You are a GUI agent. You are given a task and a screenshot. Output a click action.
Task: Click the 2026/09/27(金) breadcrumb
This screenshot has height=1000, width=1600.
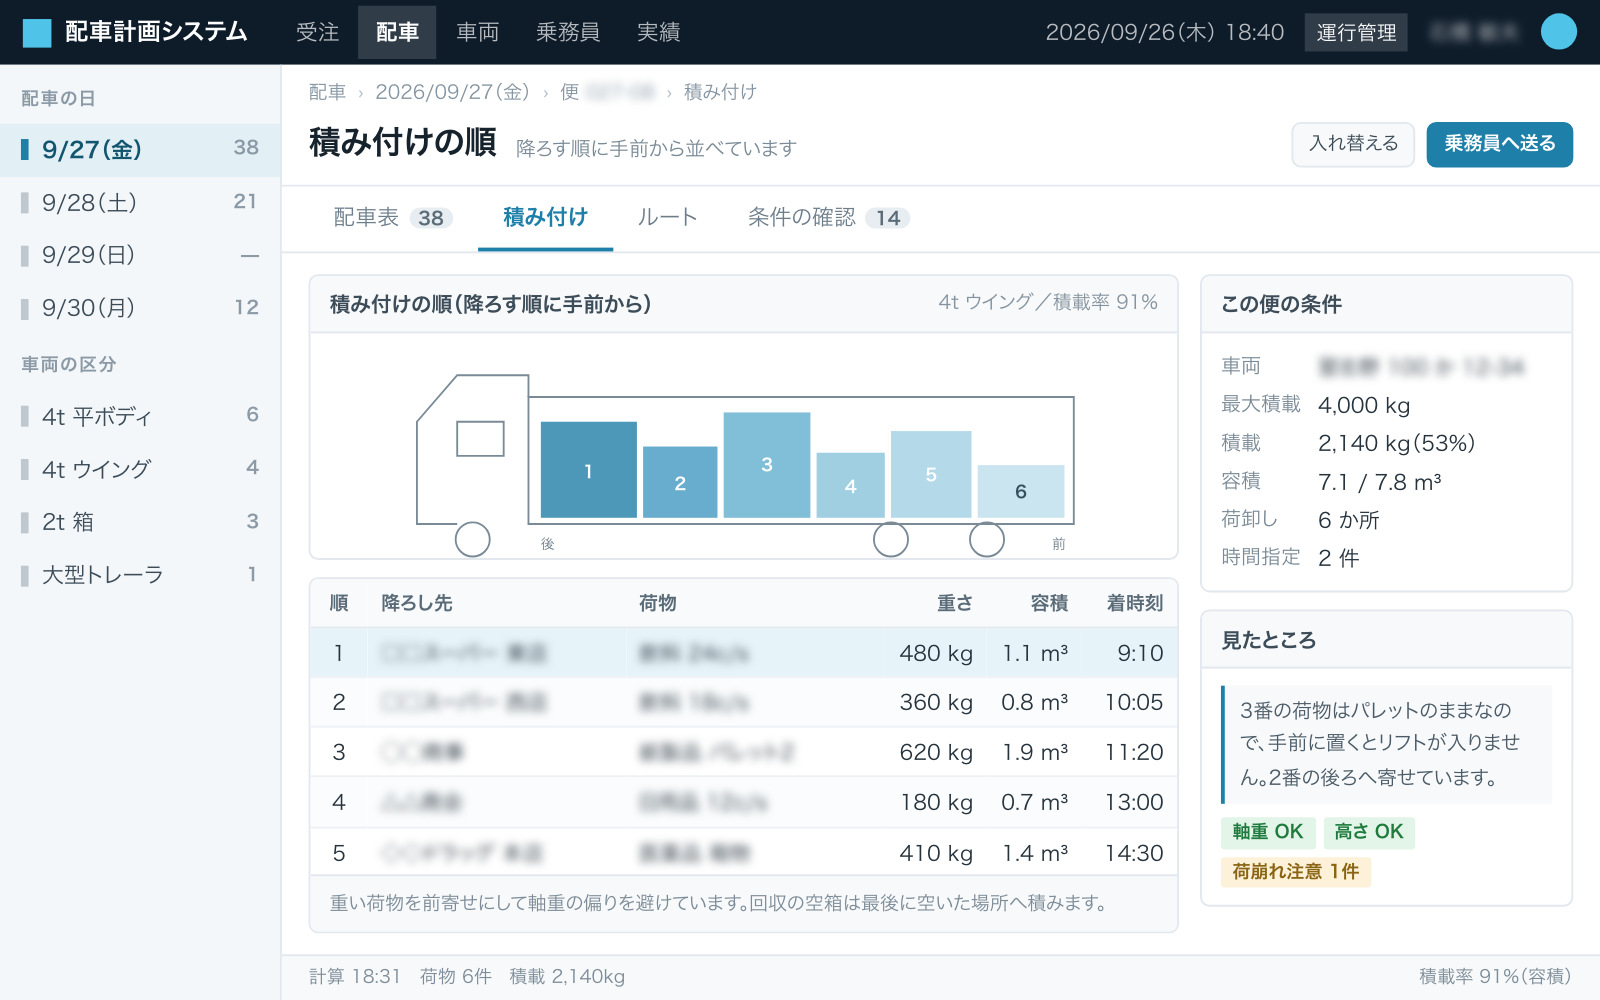point(452,92)
